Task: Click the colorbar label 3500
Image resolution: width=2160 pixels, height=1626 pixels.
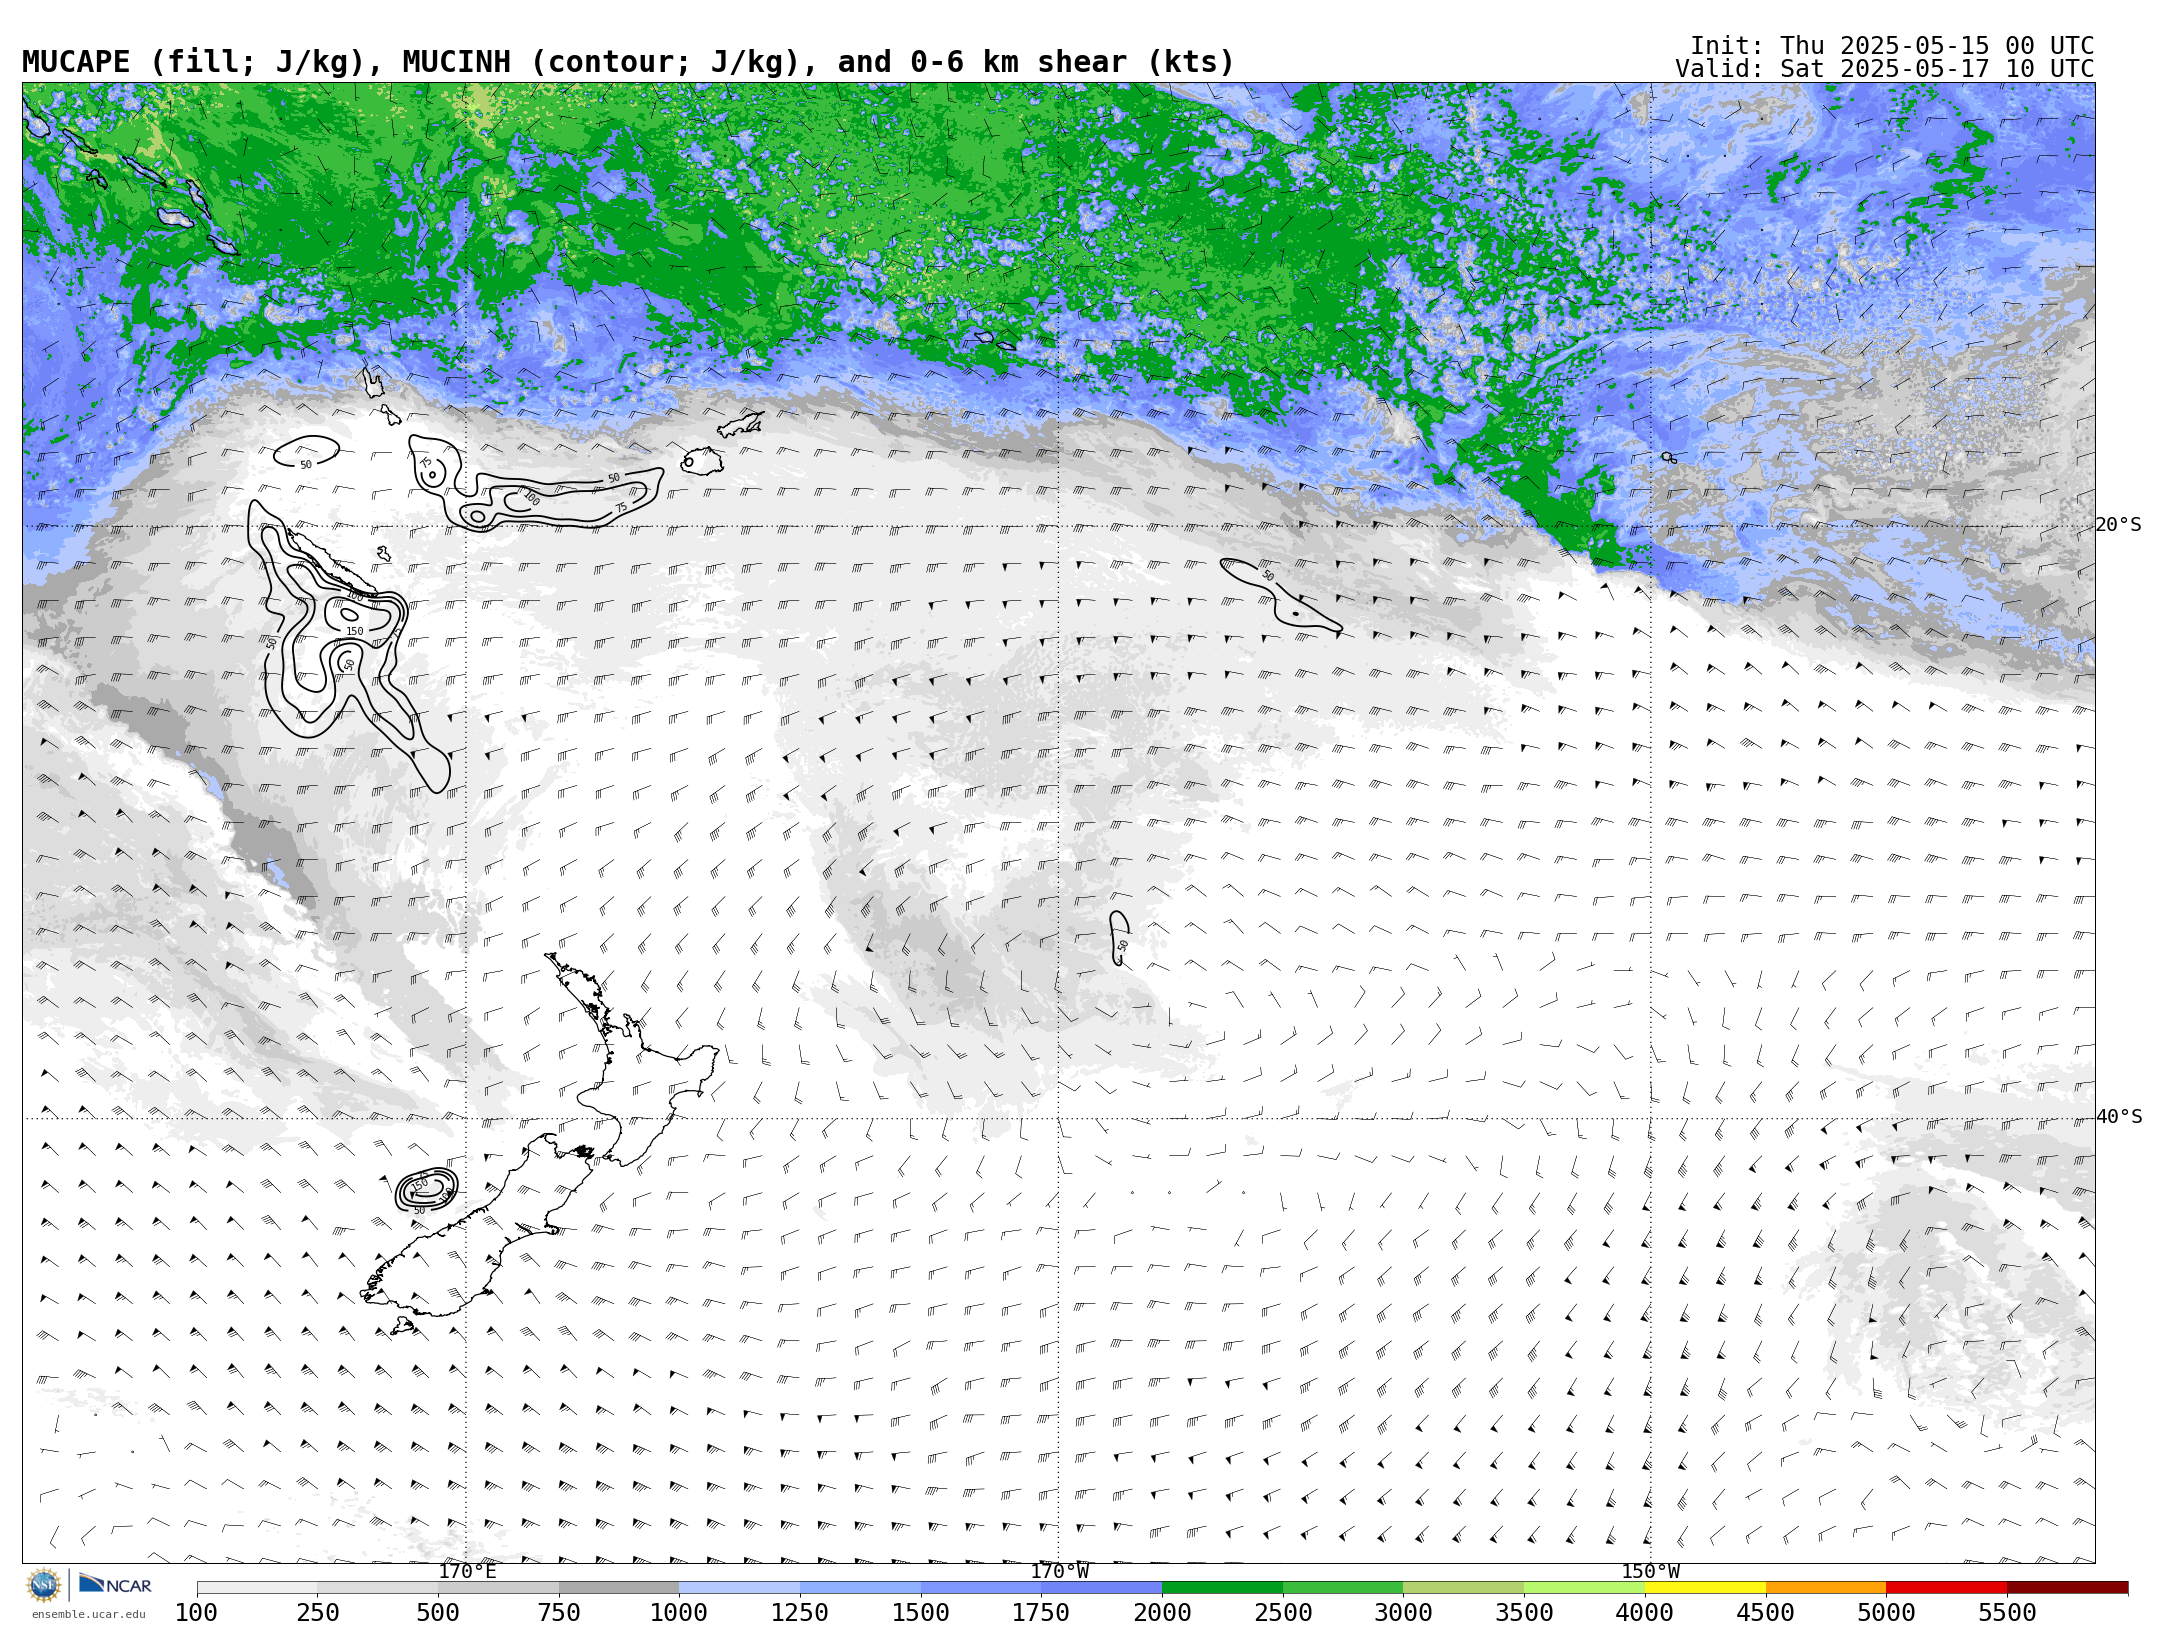Action: click(1524, 1612)
